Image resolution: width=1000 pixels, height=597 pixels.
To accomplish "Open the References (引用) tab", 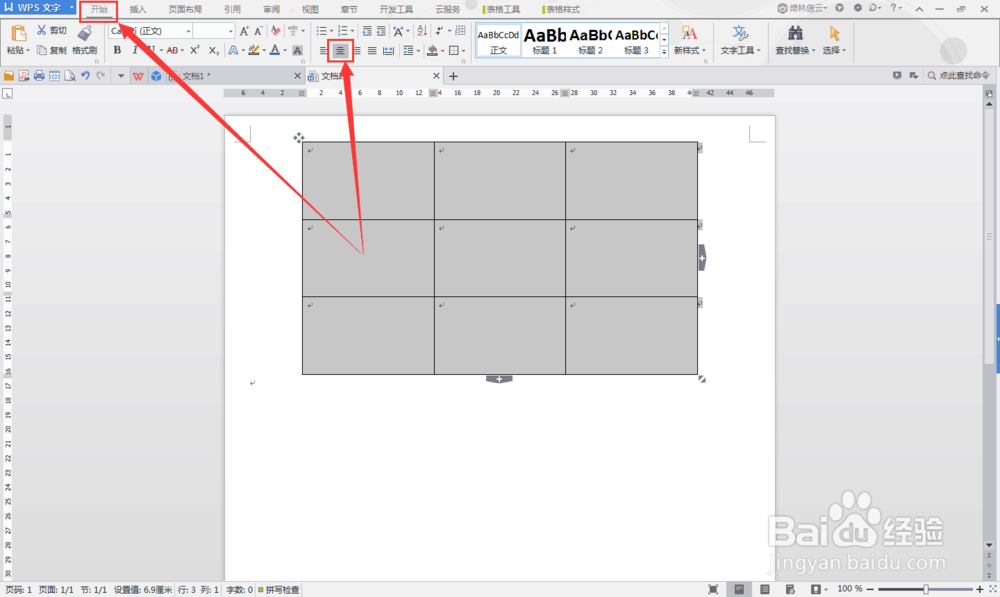I will tap(232, 10).
